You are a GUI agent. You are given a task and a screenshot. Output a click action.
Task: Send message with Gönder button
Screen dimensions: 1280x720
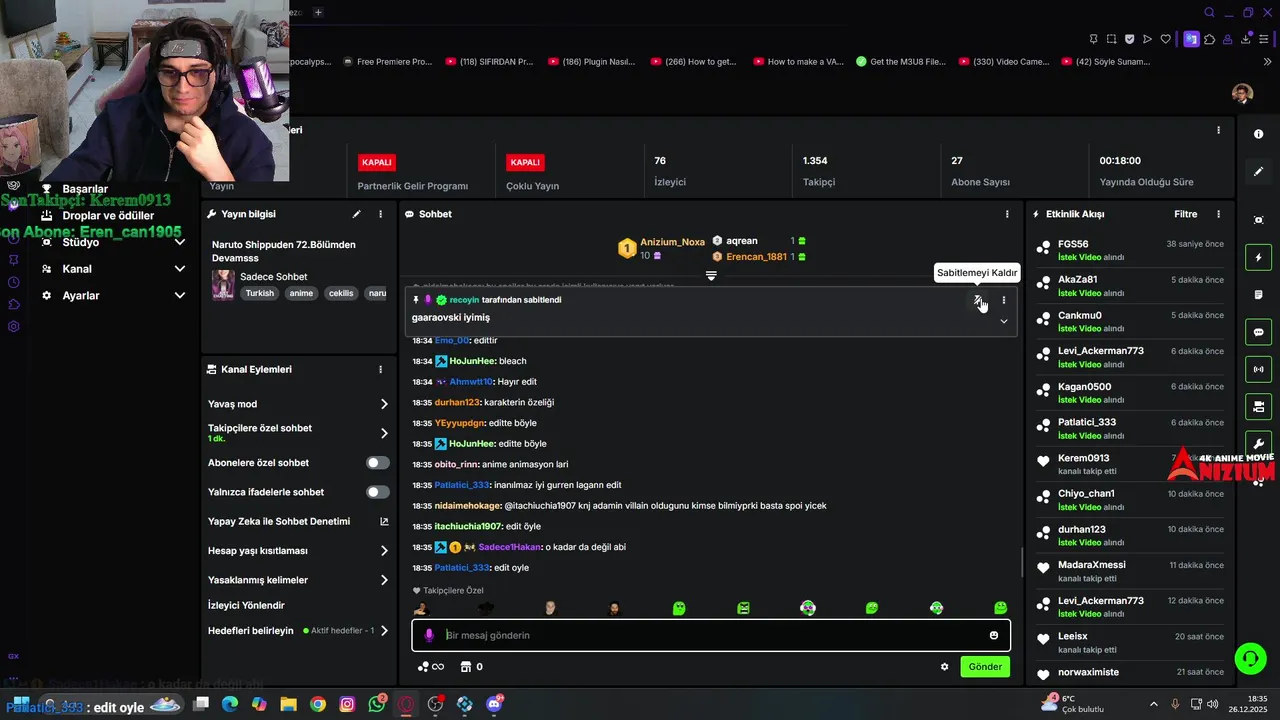(985, 667)
